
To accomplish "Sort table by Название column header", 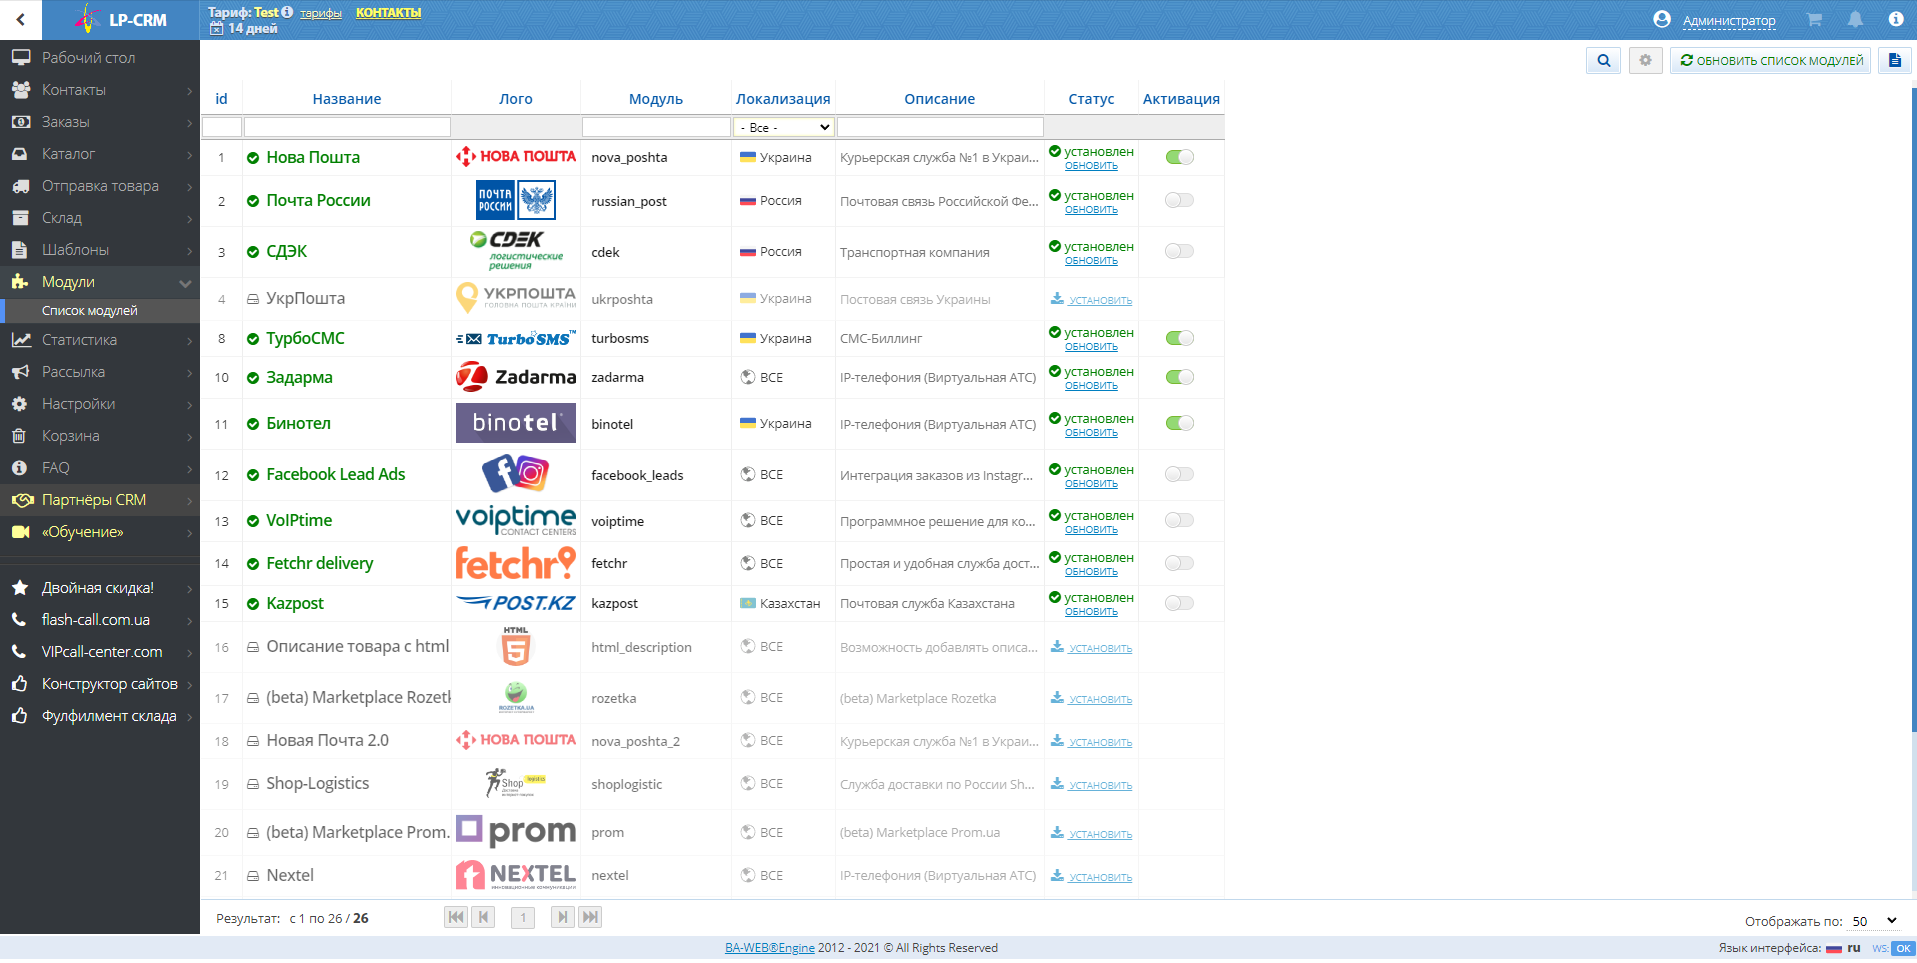I will click(347, 99).
